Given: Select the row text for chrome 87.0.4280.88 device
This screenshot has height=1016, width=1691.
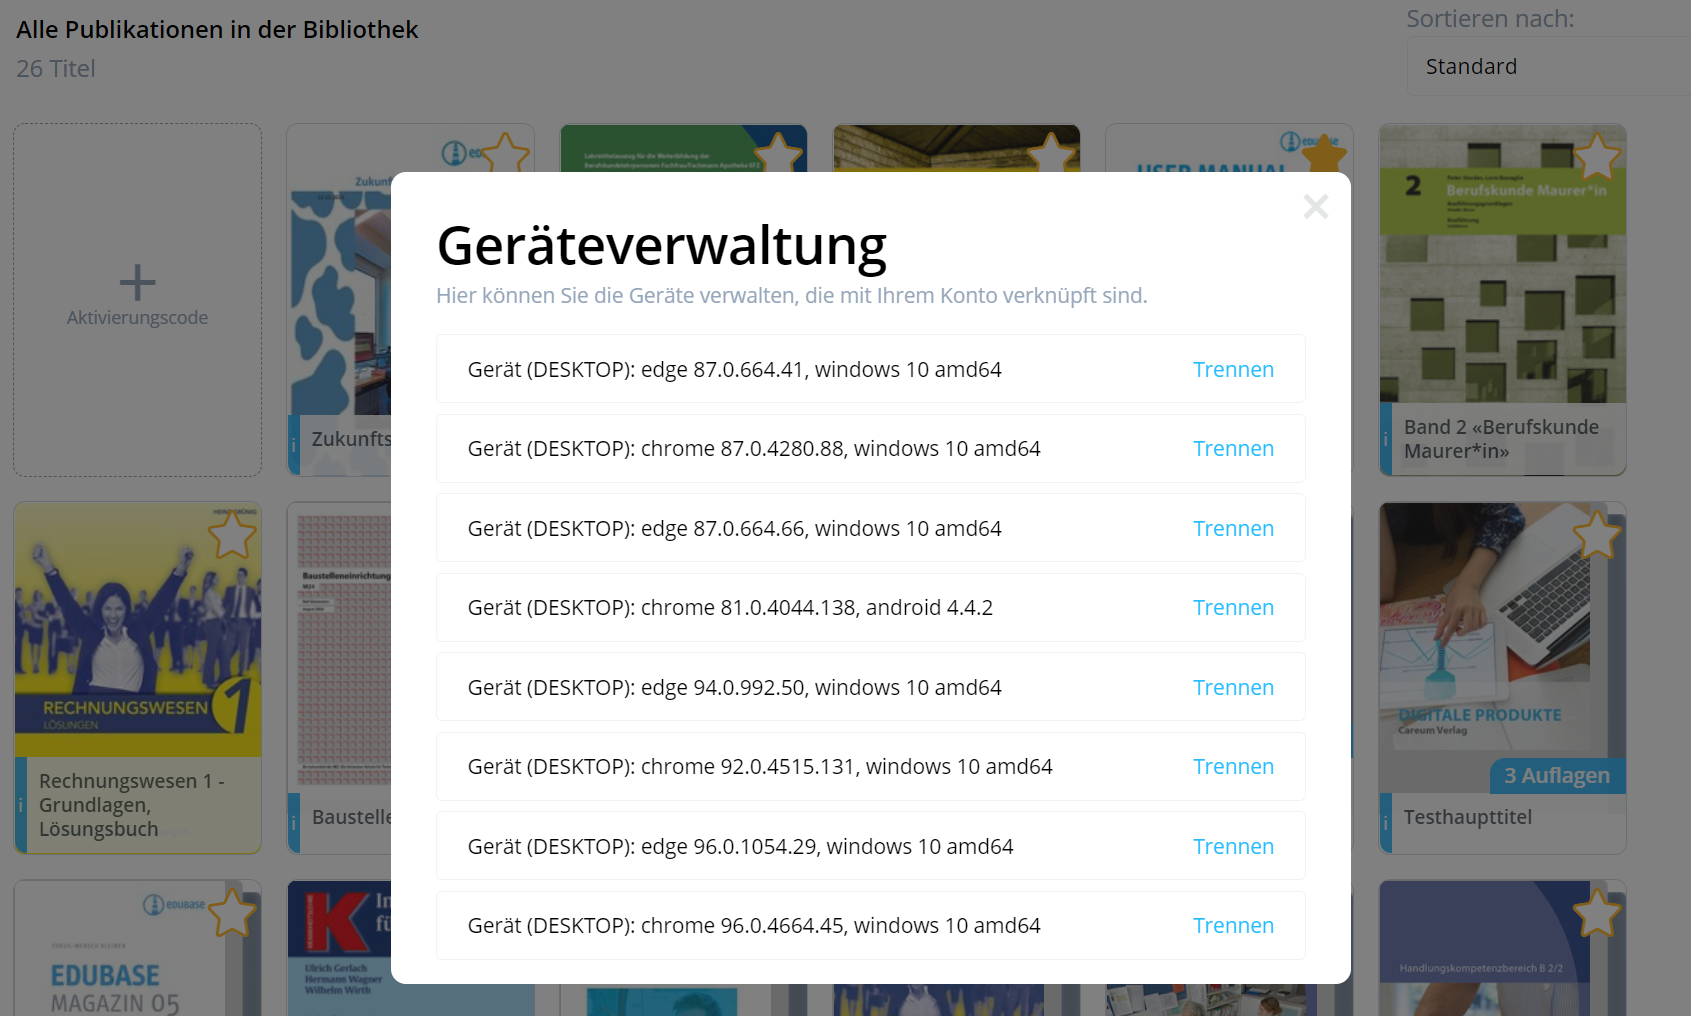Looking at the screenshot, I should click(754, 448).
